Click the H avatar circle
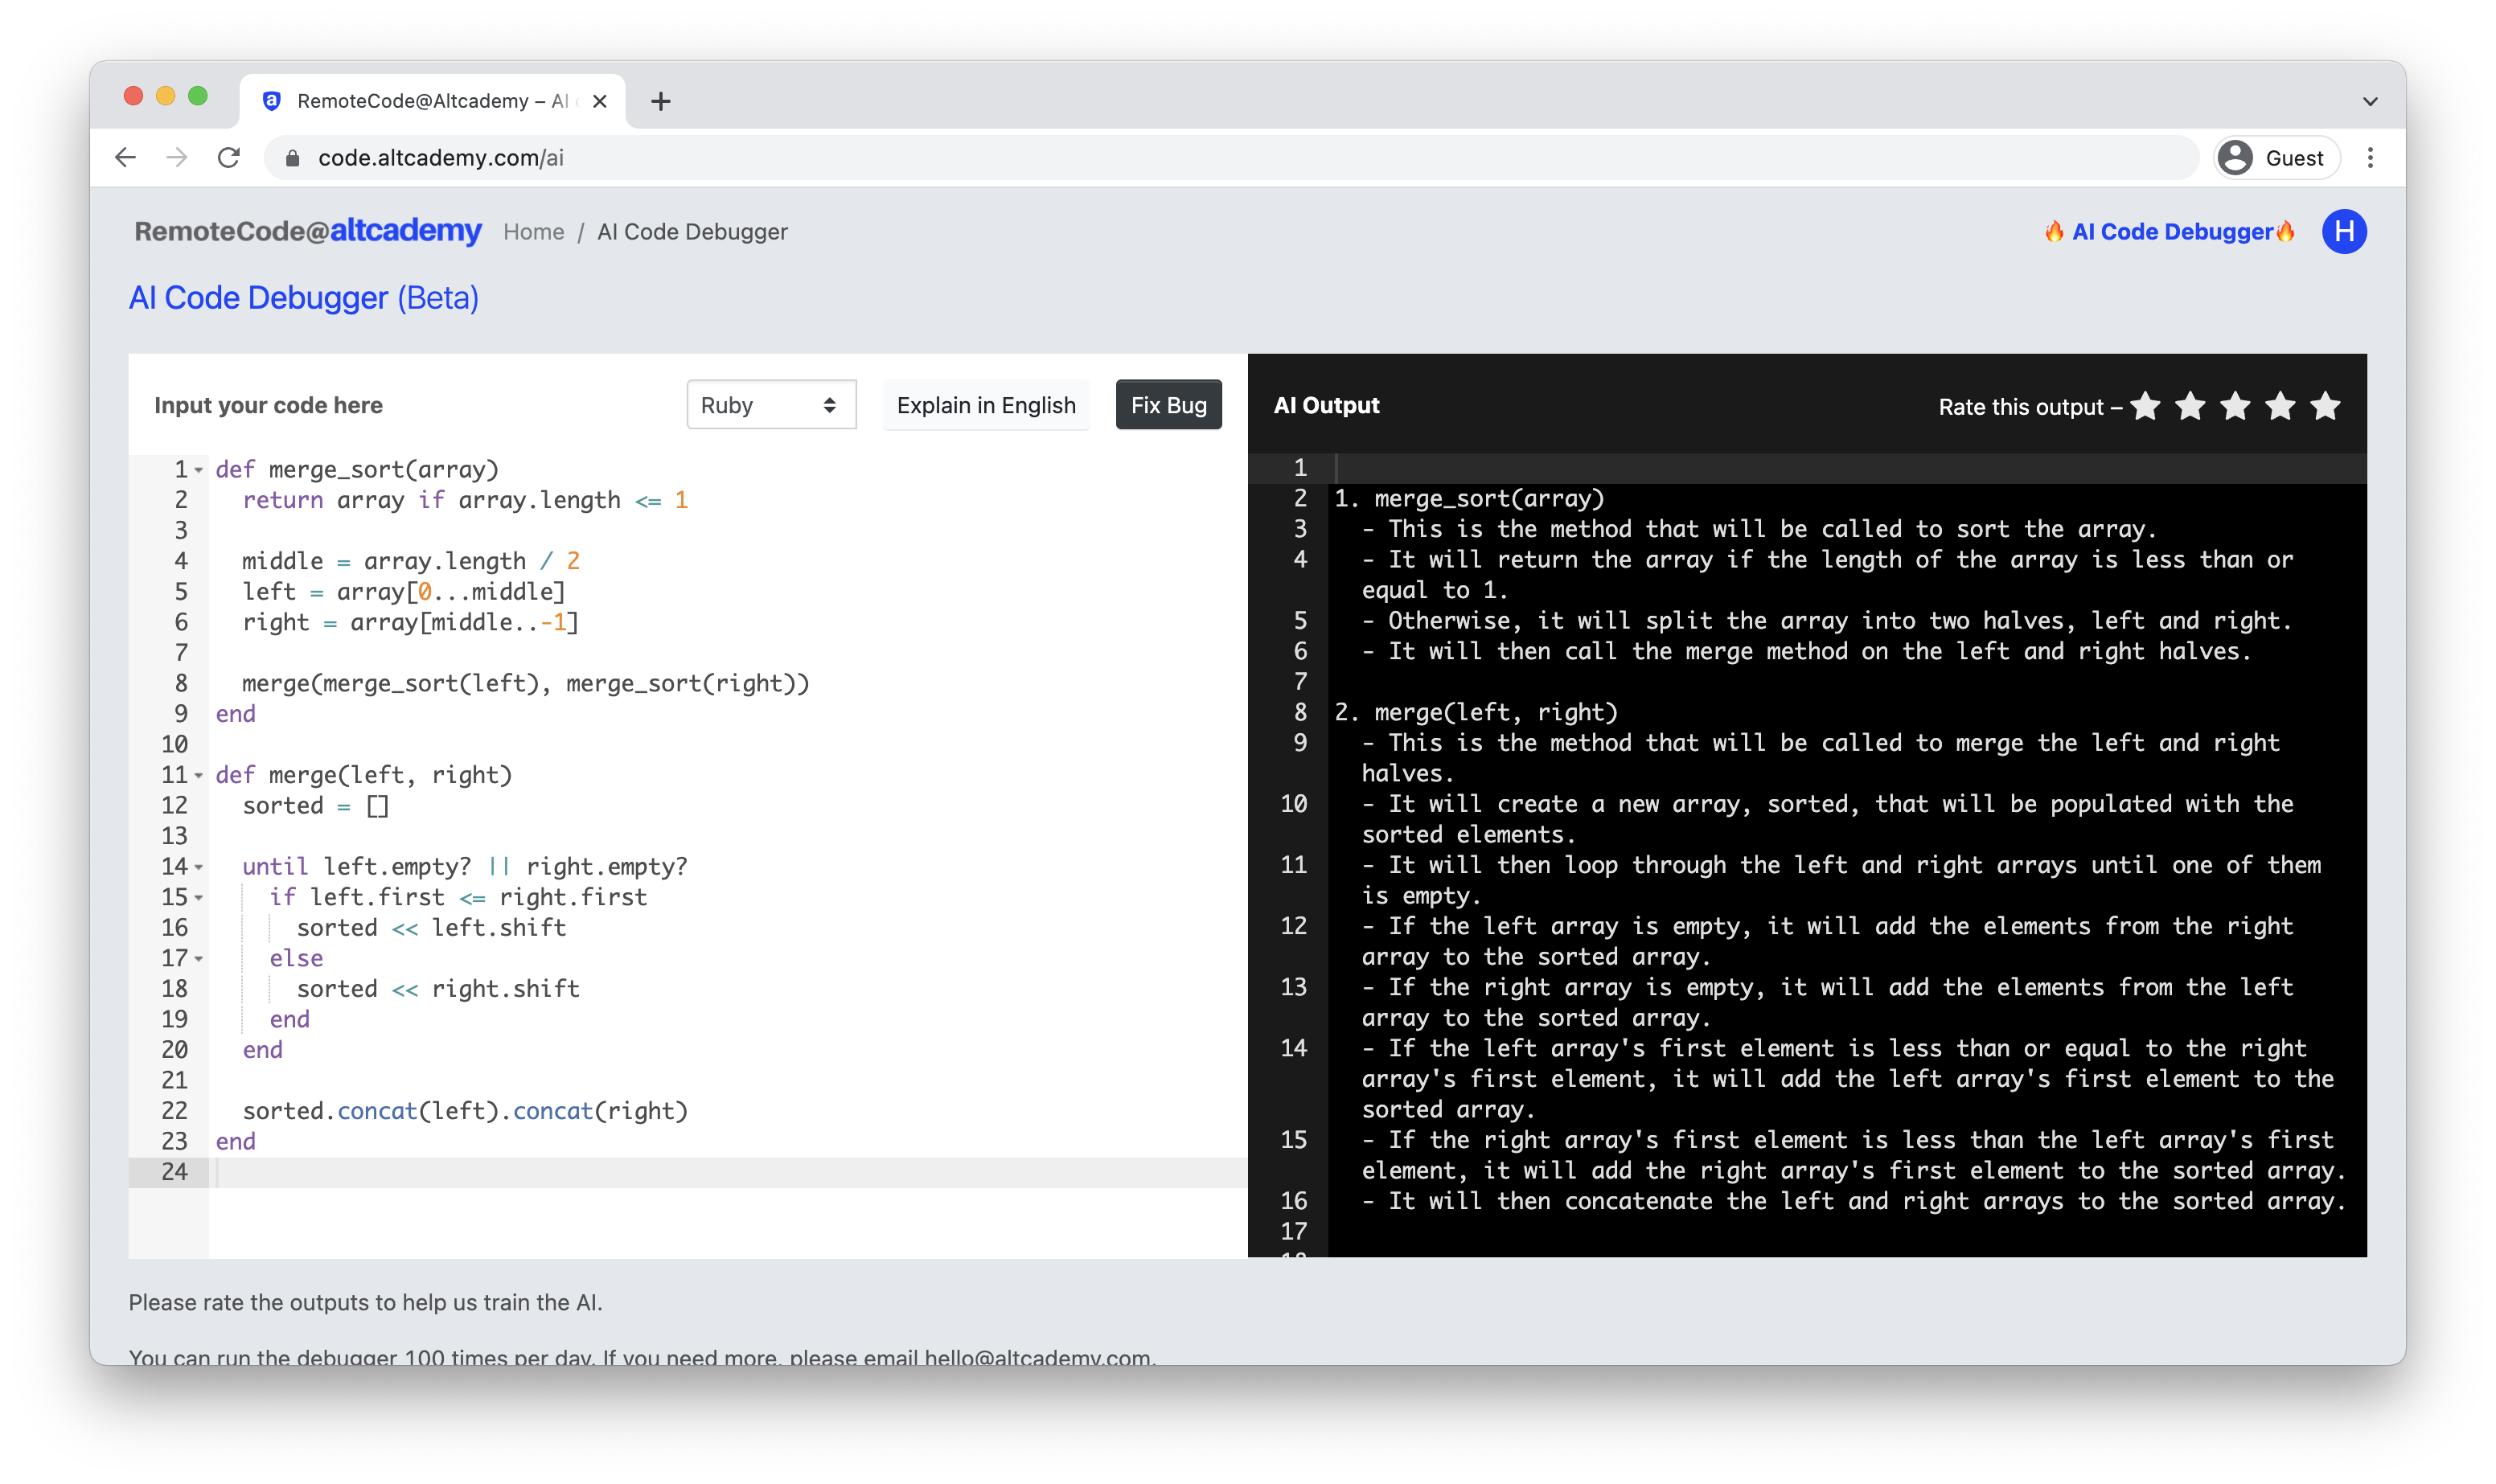This screenshot has height=1484, width=2496. pyautogui.click(x=2344, y=231)
